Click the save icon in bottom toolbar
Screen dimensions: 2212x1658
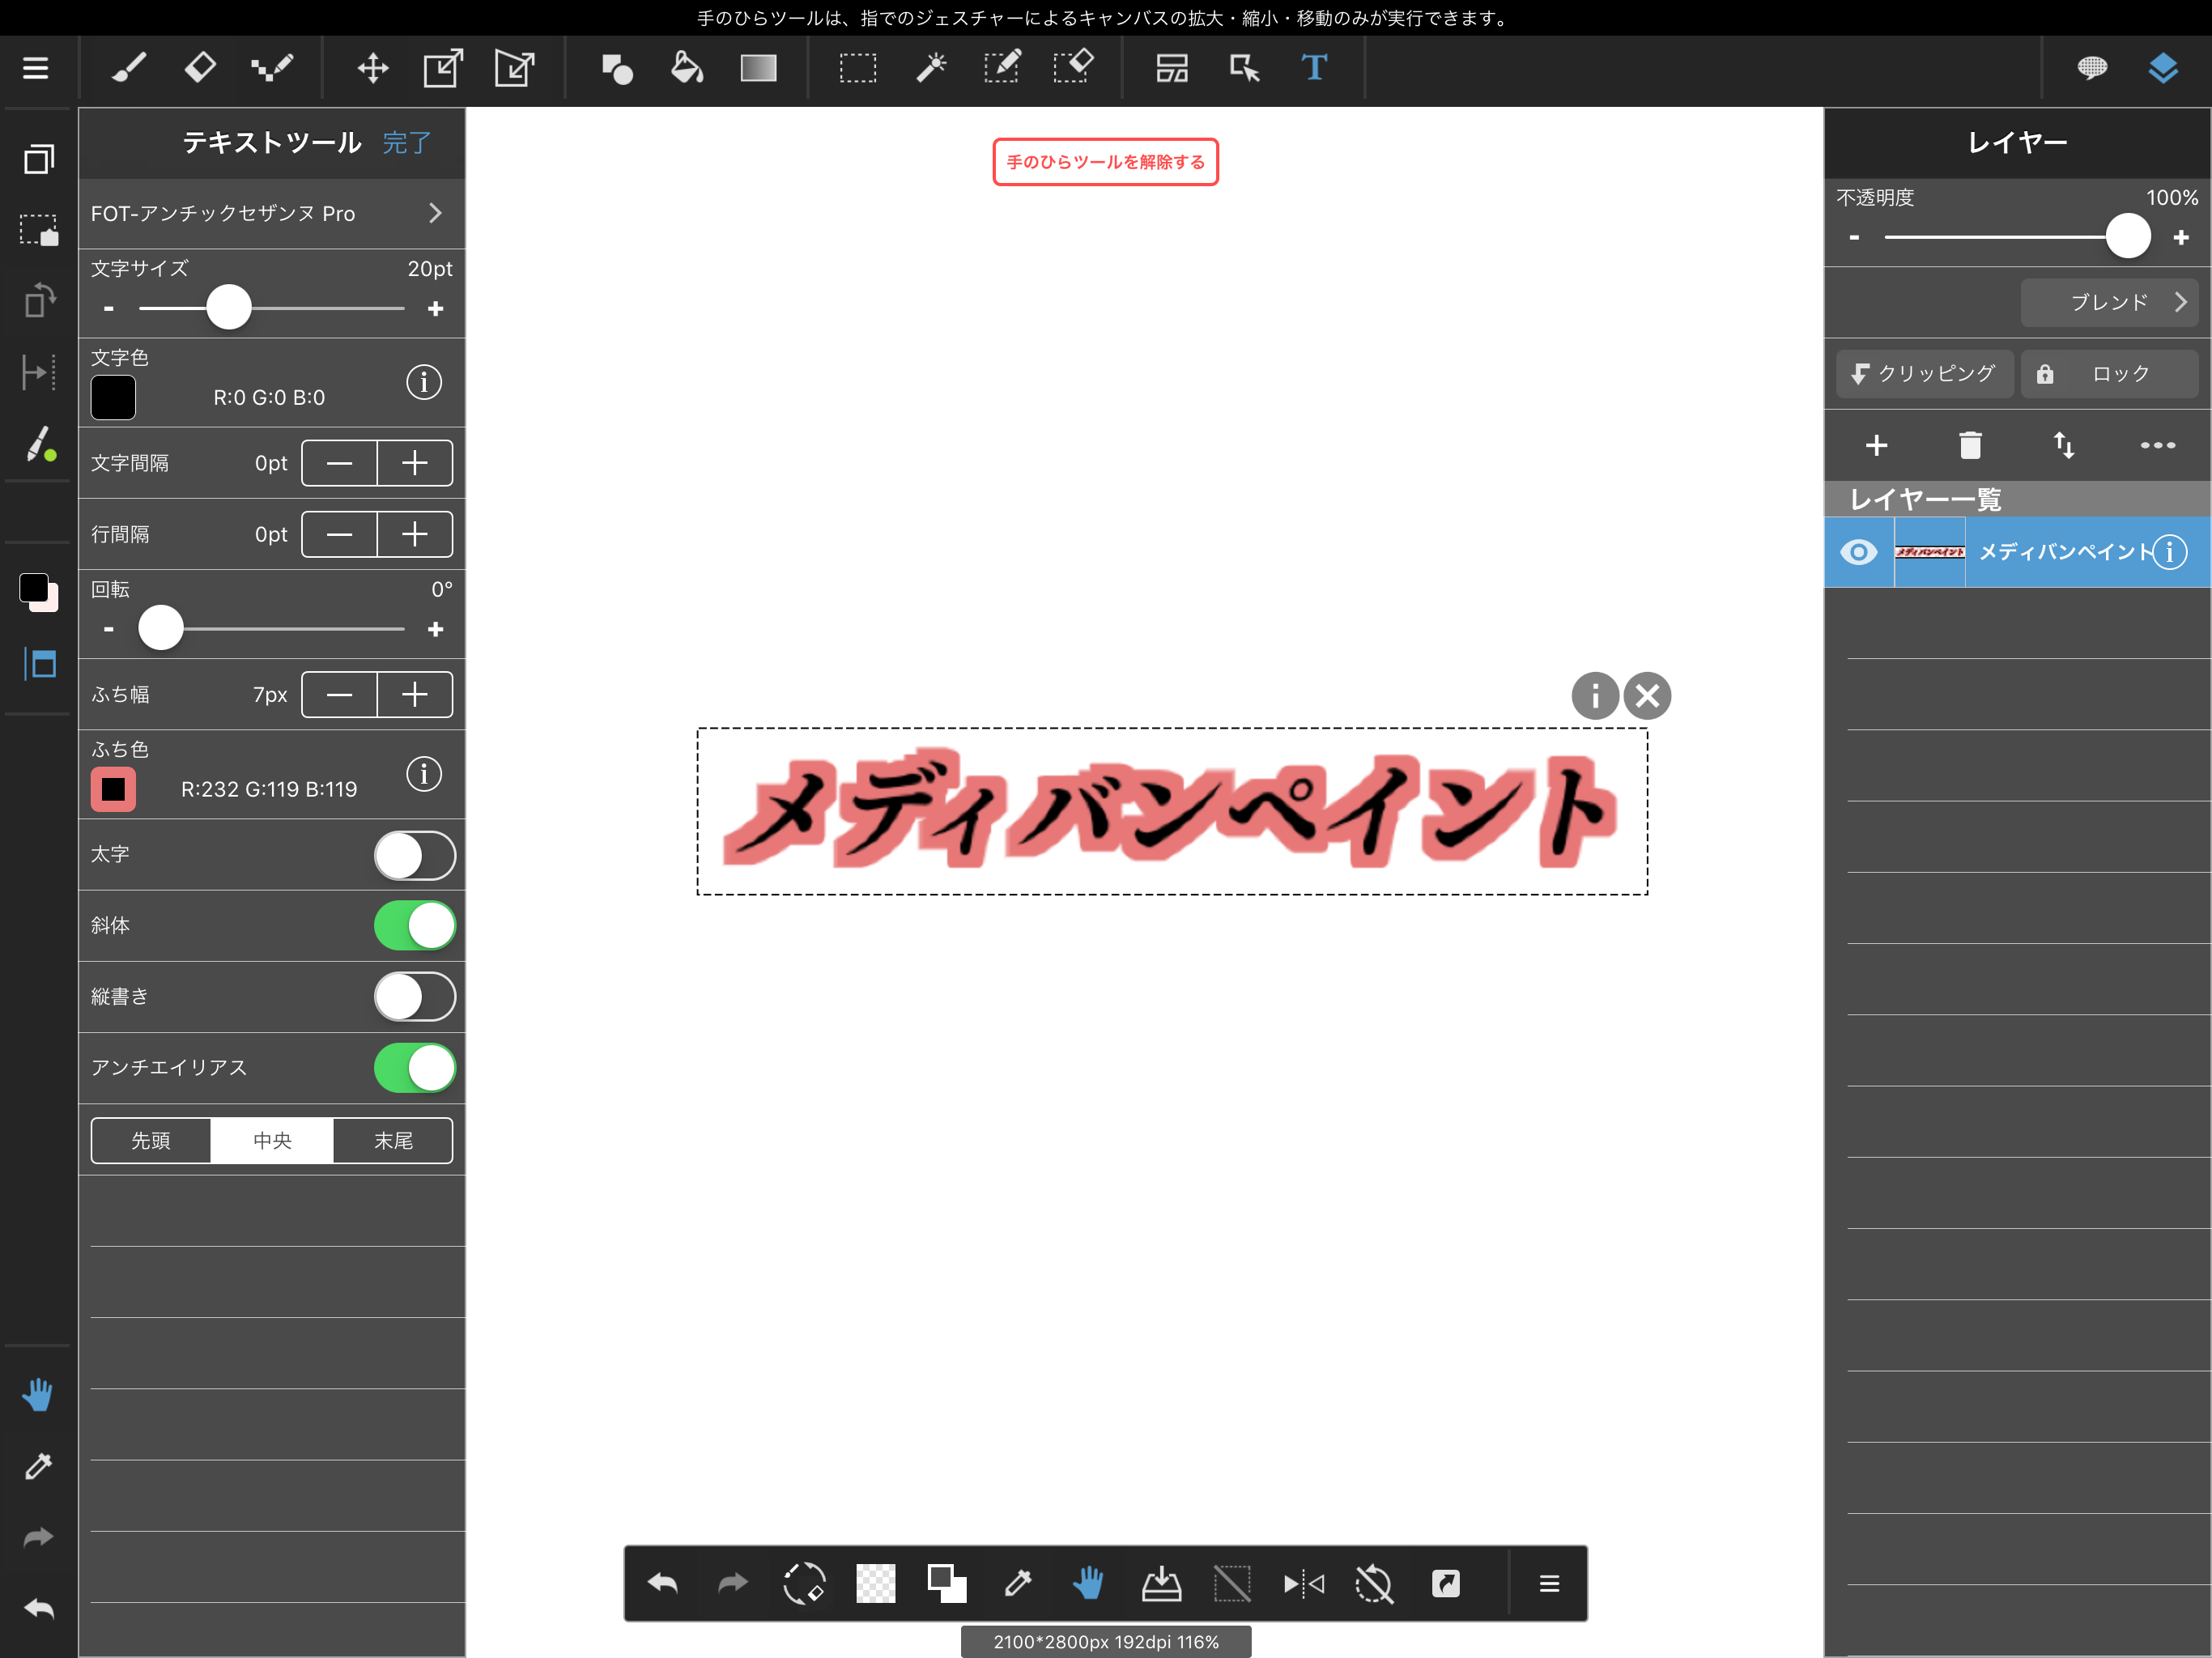tap(1161, 1583)
